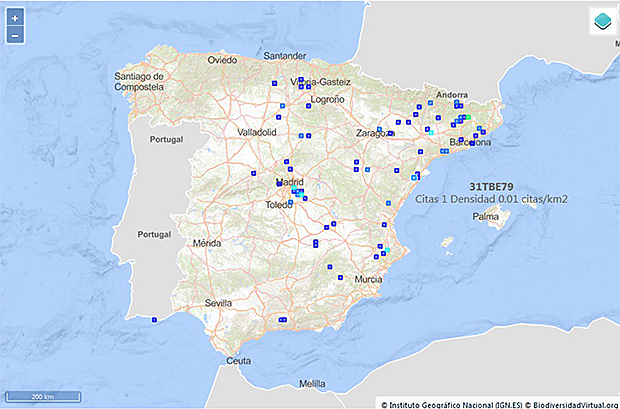Viewport: 620px width, 409px height.
Task: Click the blue marker next to Zaragoza
Action: pos(391,133)
